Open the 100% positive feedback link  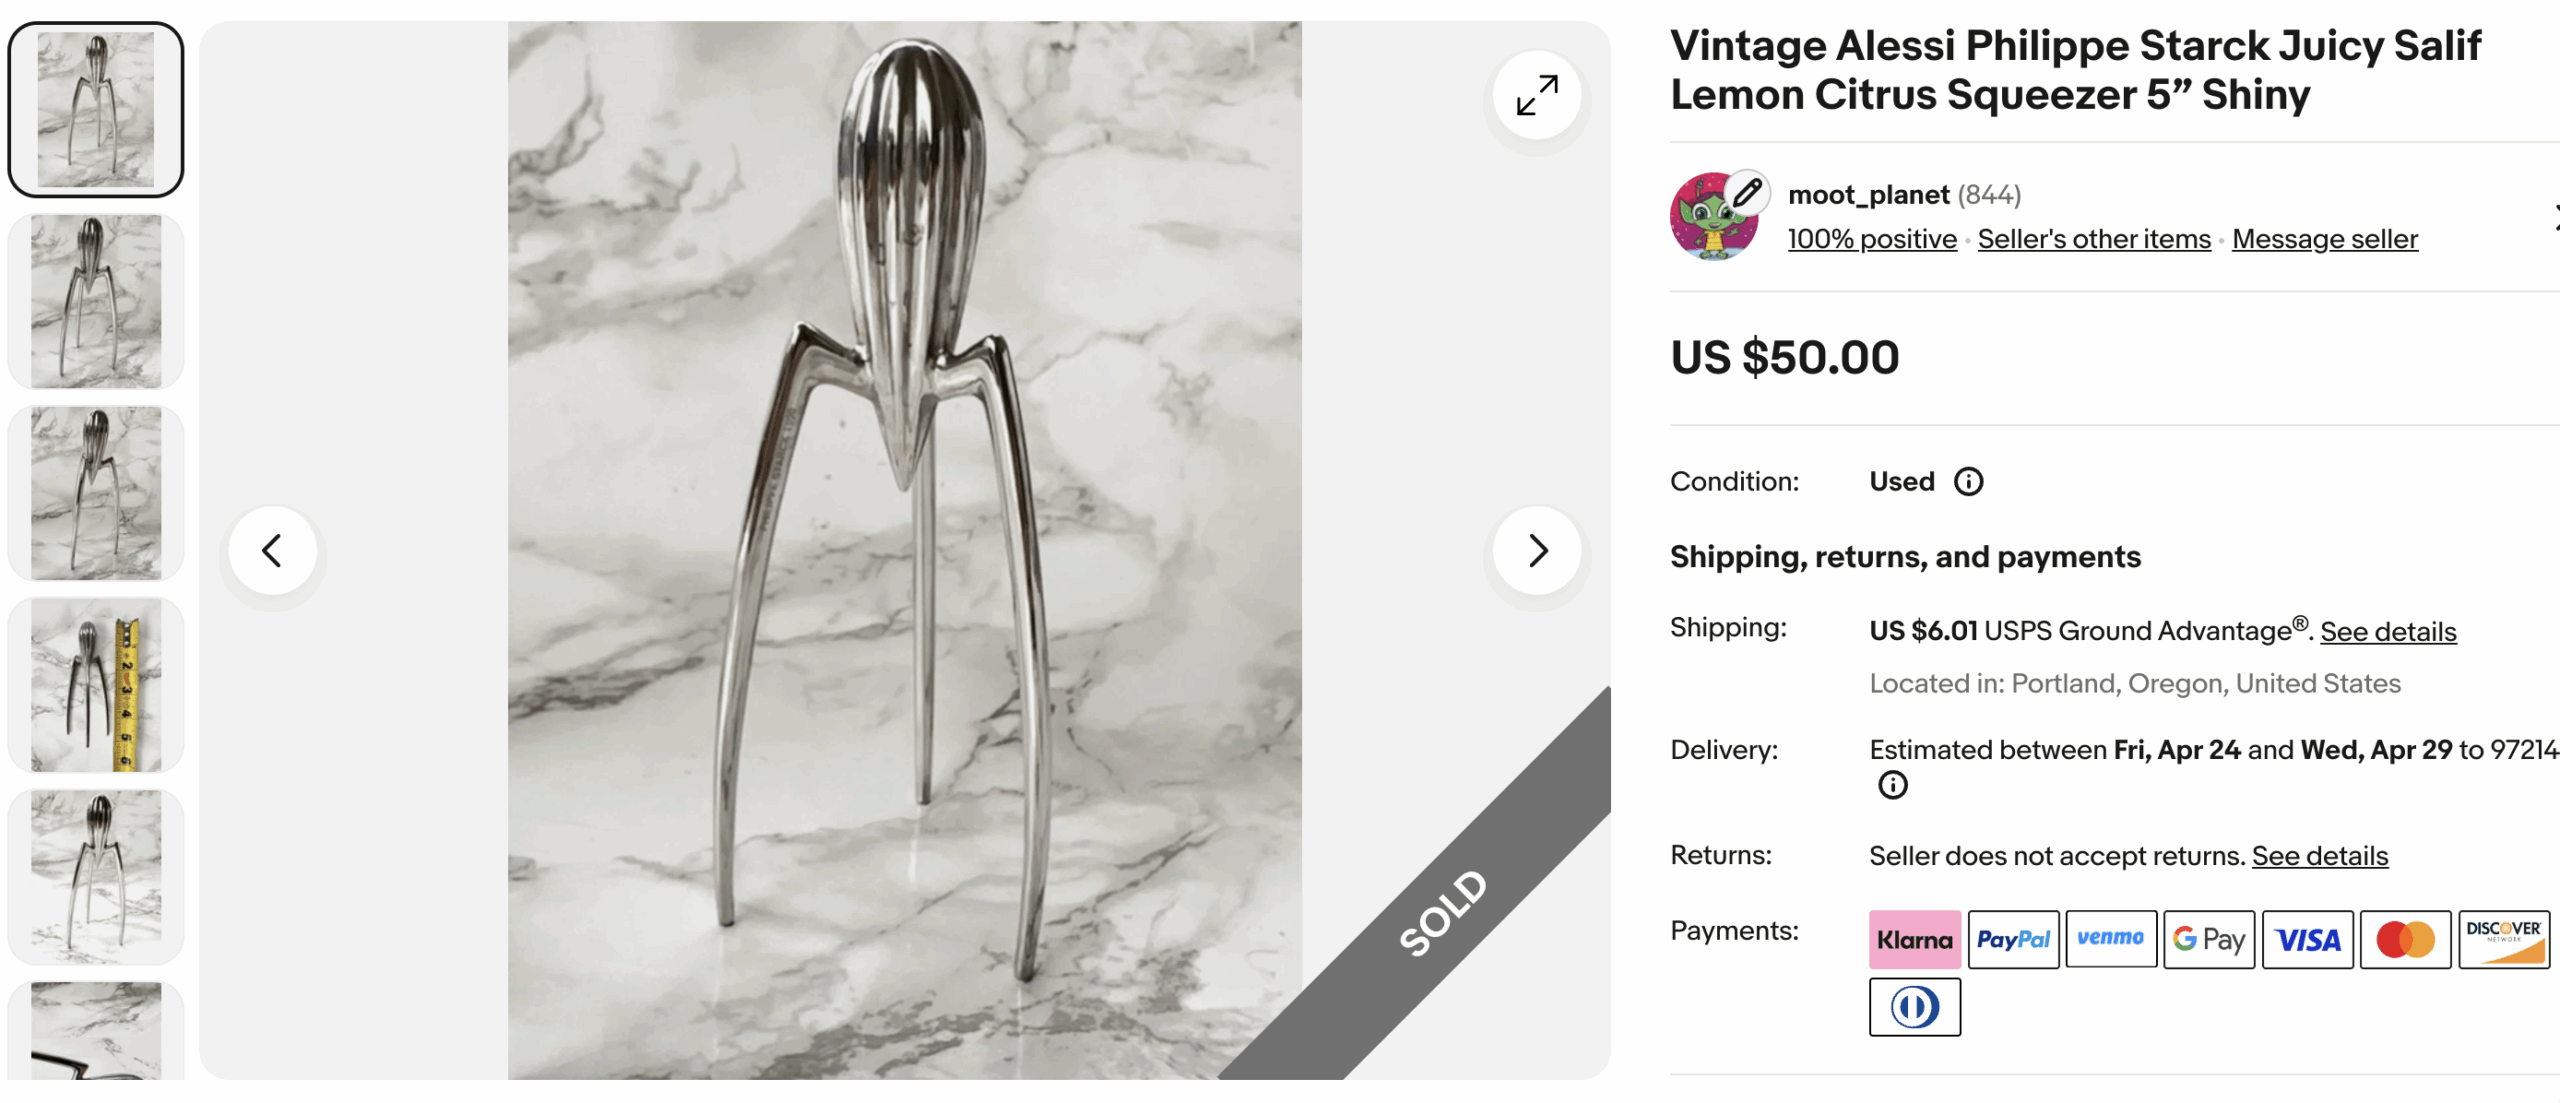point(1872,239)
